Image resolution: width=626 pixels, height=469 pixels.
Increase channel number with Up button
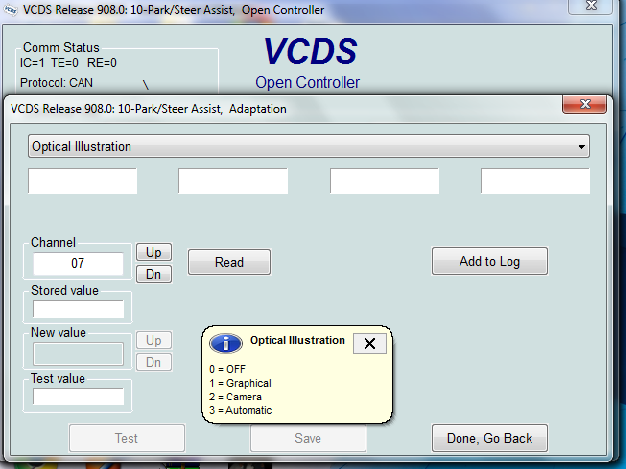(x=153, y=253)
